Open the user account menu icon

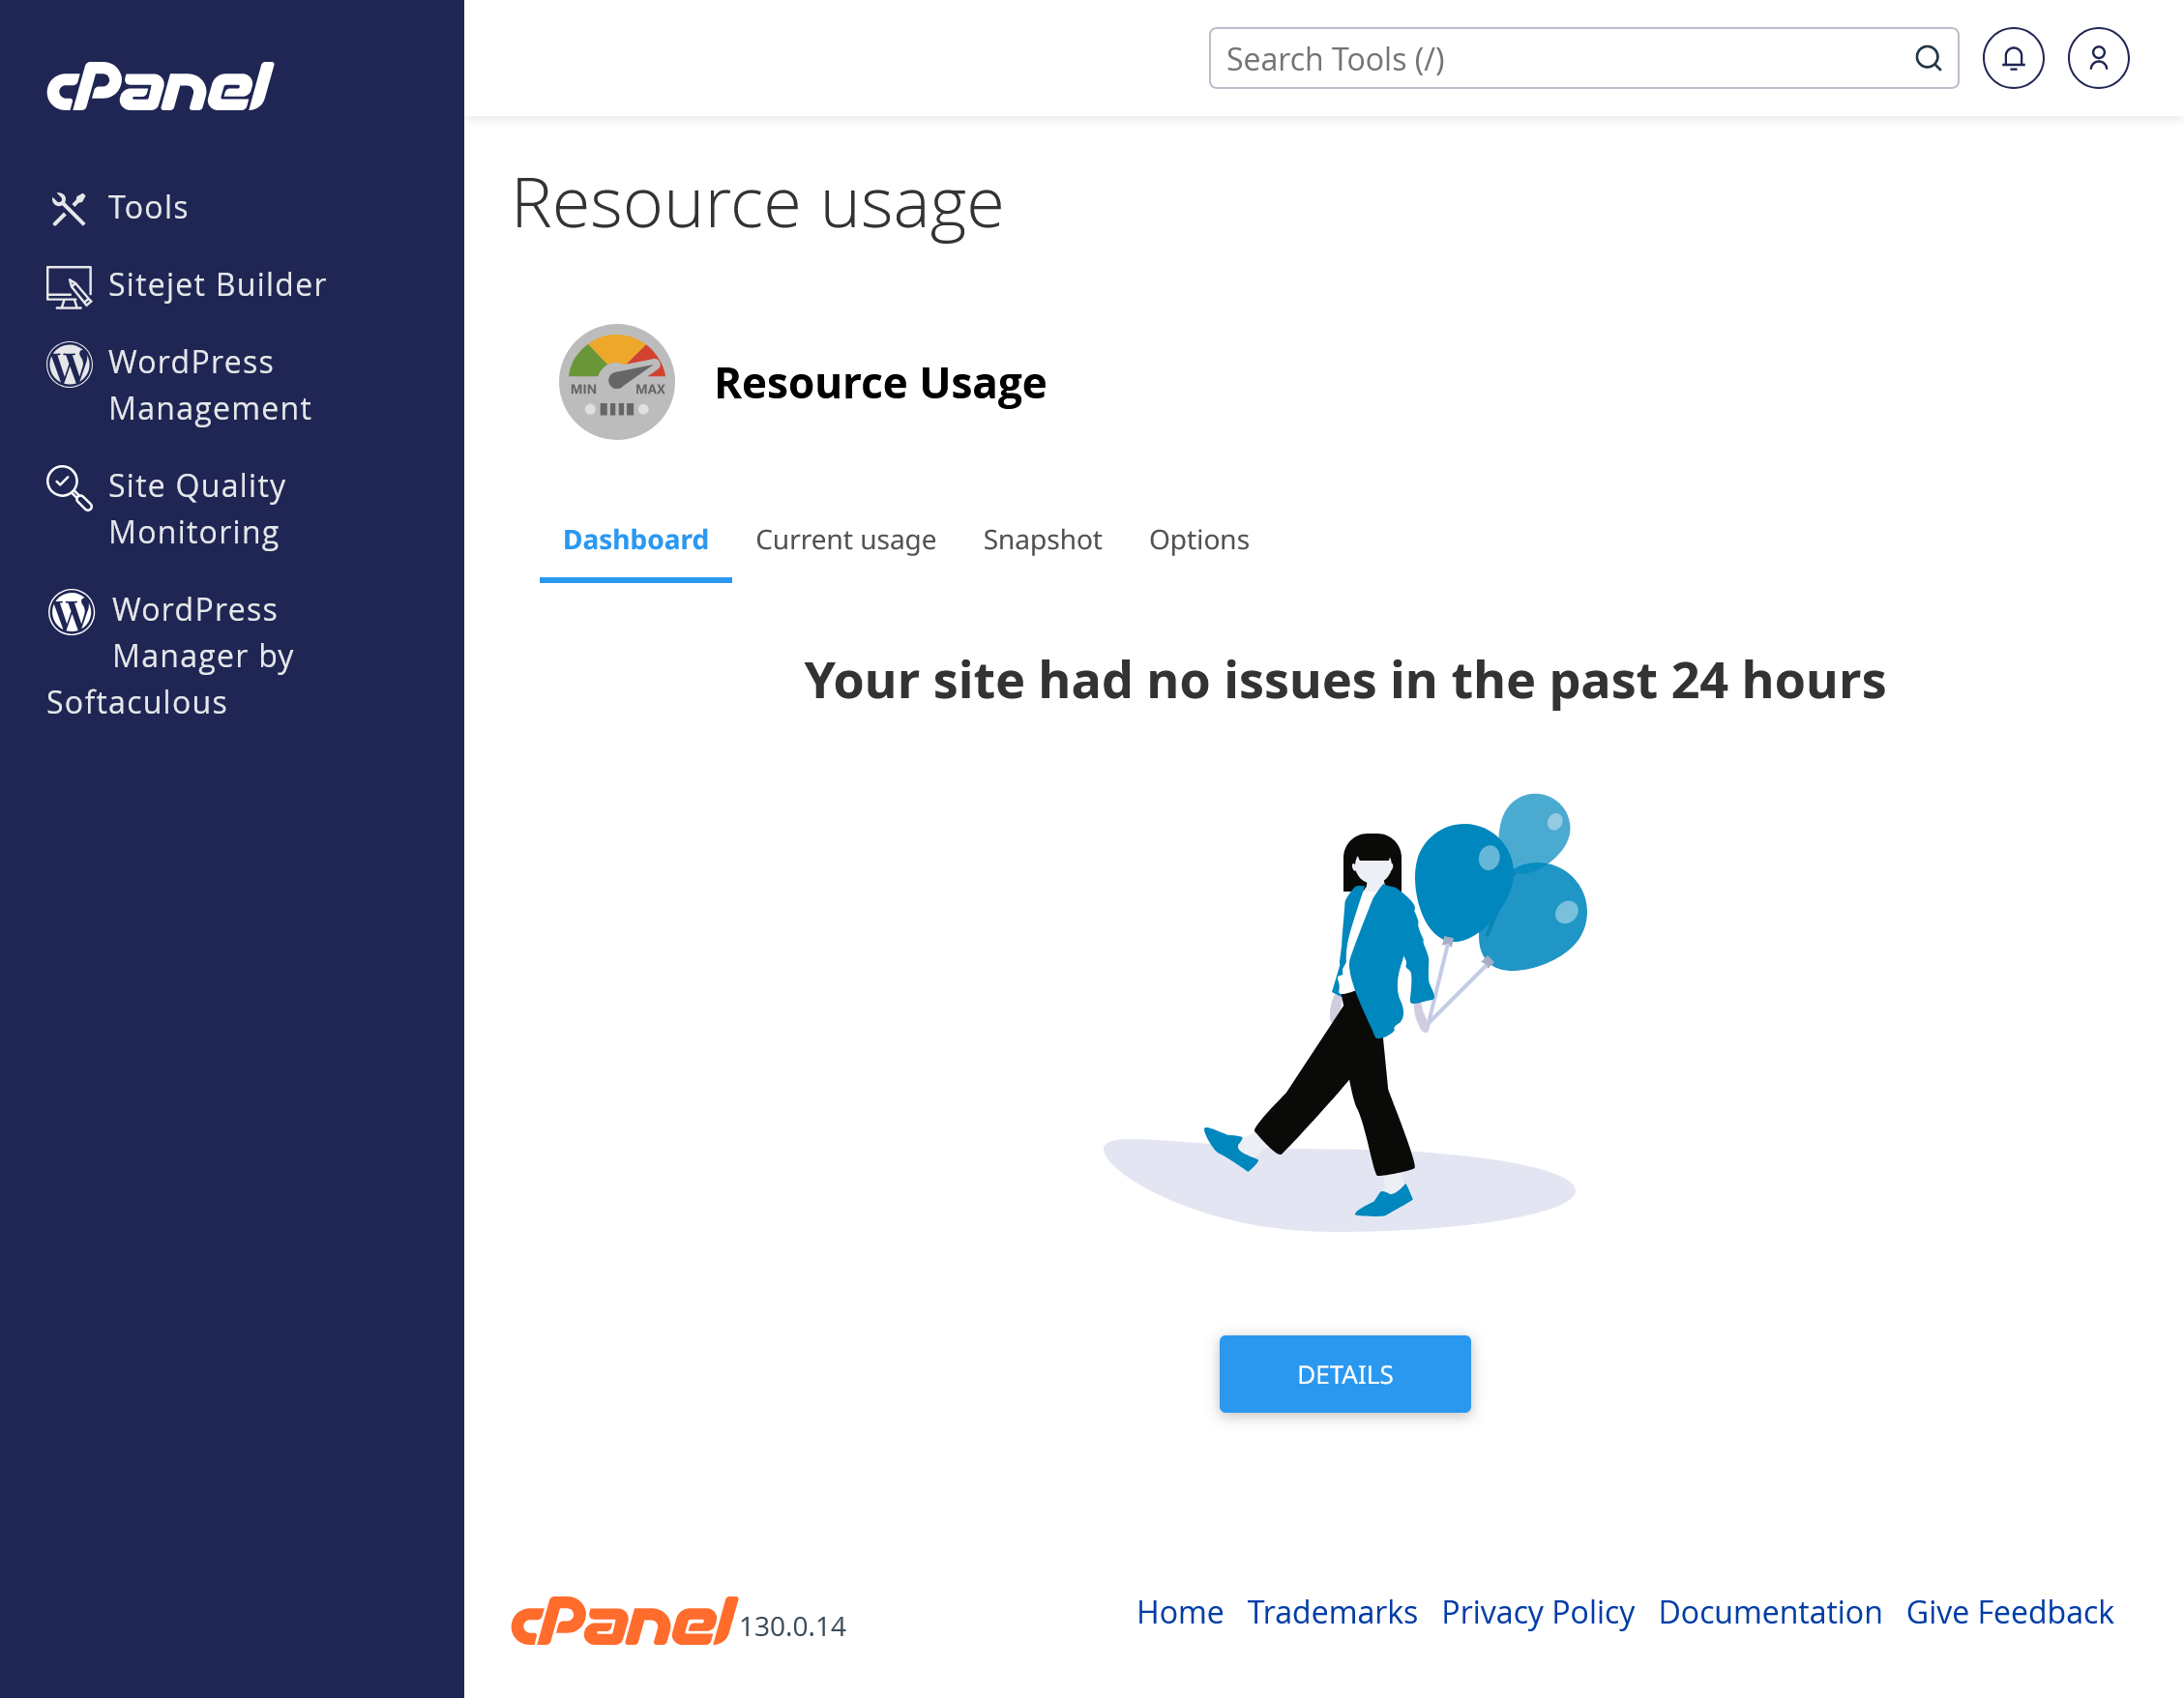pos(2097,59)
